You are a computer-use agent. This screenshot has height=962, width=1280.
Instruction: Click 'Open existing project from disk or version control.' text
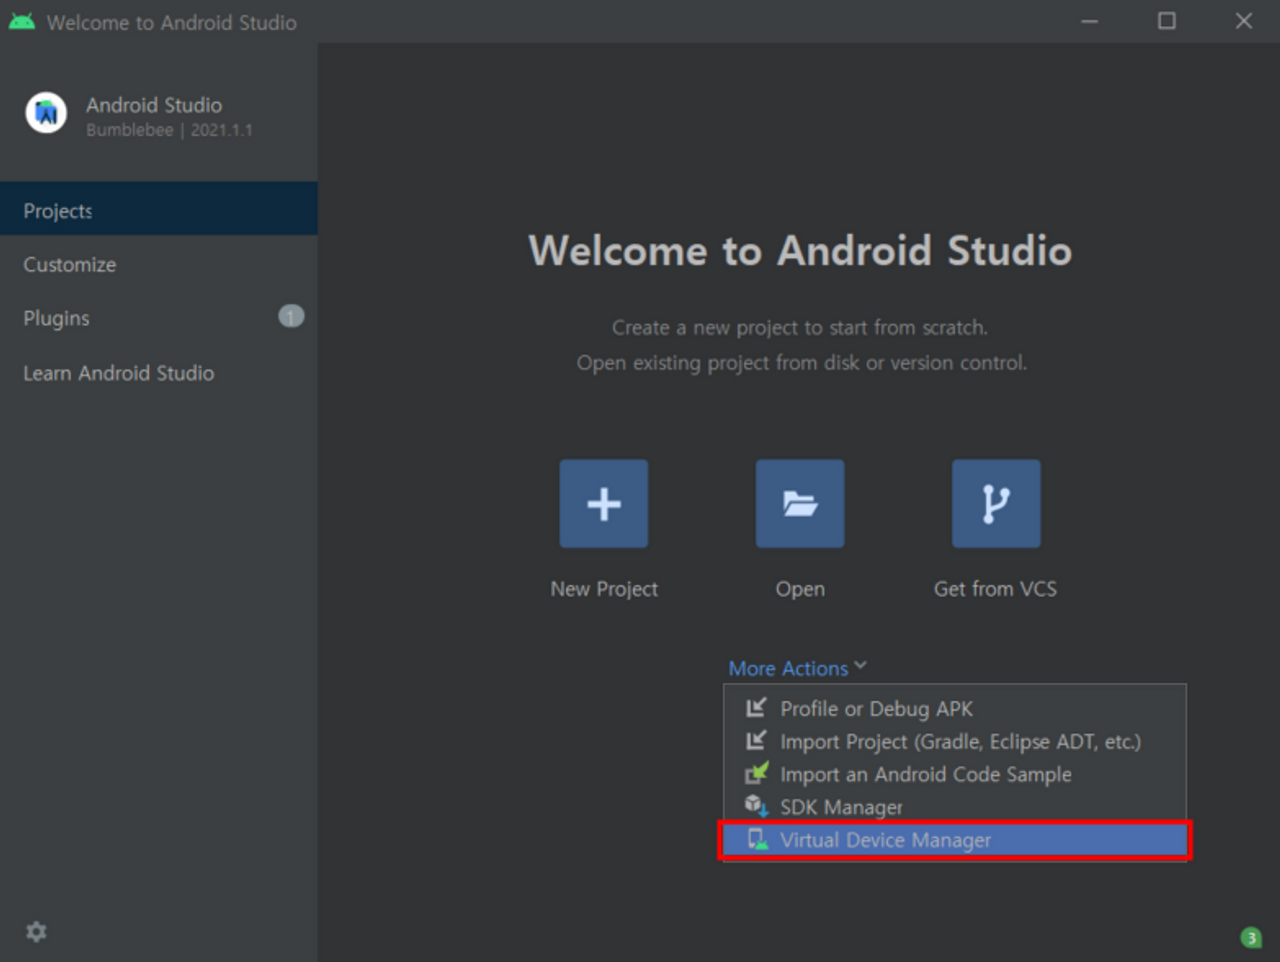tap(801, 362)
